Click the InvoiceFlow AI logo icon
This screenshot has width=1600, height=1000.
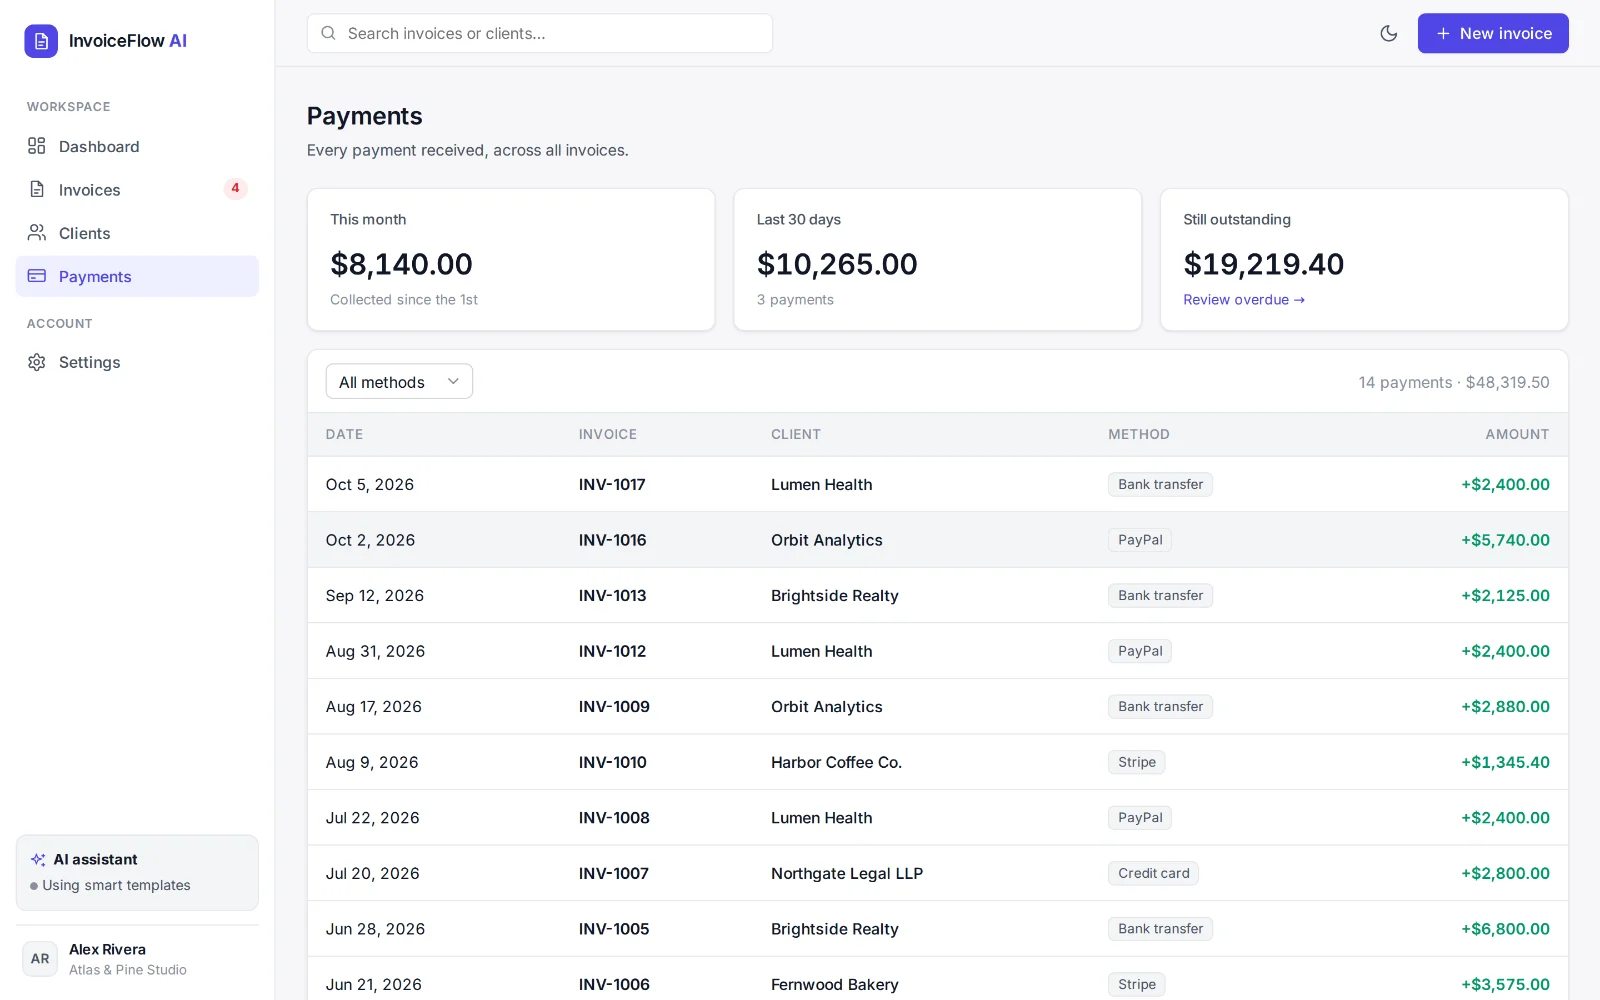coord(41,41)
